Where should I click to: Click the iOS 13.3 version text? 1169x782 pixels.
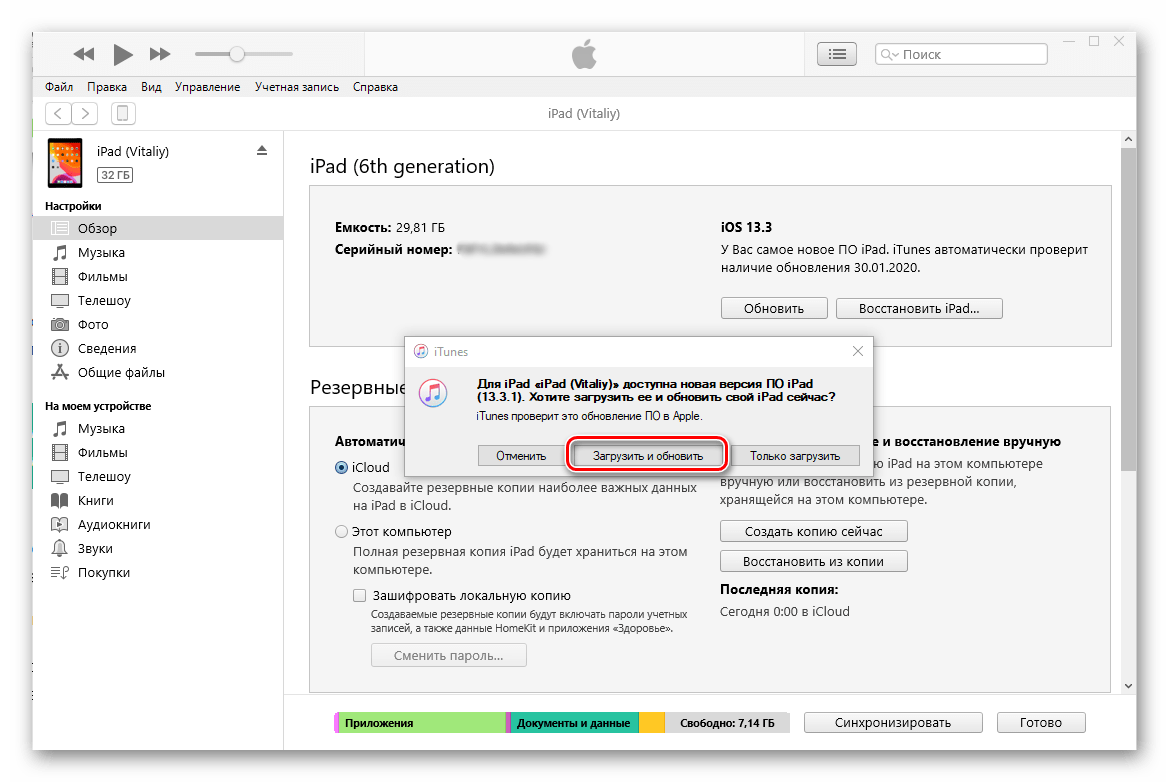point(746,227)
